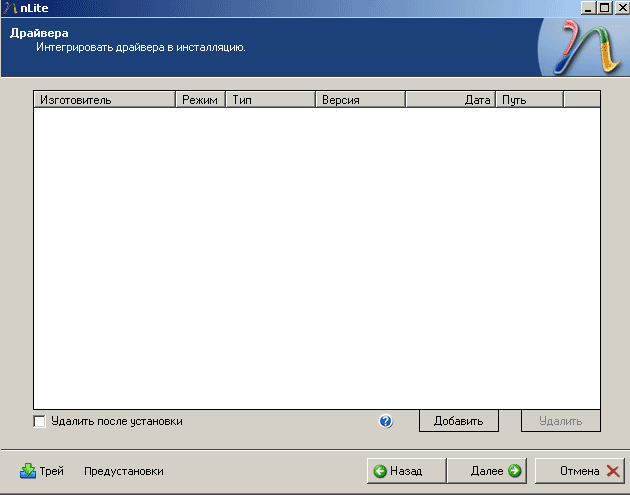Open the Трей tray option
Screen dimensions: 630x495
42,471
